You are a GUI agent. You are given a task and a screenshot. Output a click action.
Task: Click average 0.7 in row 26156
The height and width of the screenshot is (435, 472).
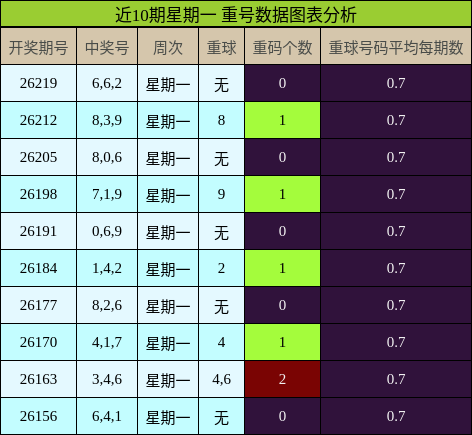(396, 416)
